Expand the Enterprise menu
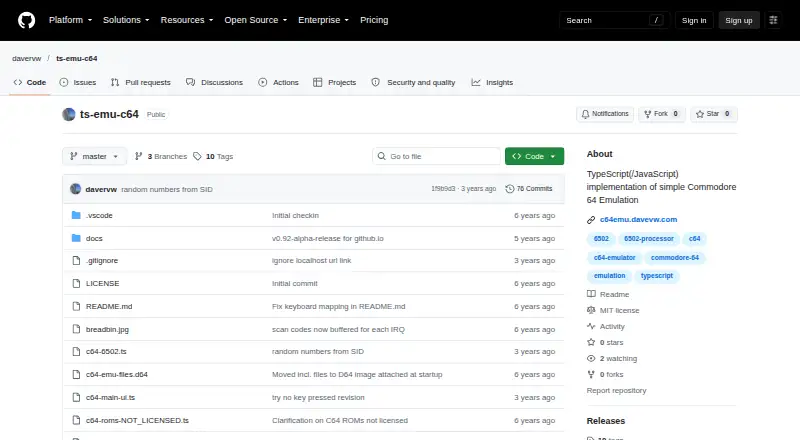Image resolution: width=800 pixels, height=440 pixels. tap(323, 20)
